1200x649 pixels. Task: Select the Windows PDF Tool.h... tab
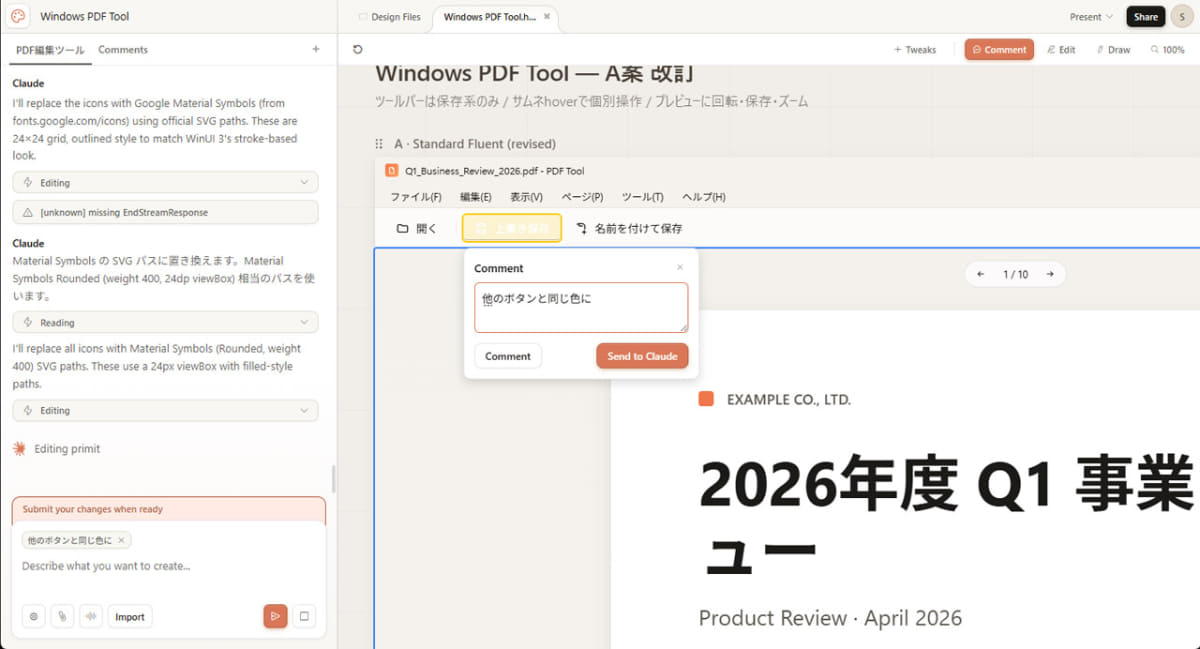(489, 17)
